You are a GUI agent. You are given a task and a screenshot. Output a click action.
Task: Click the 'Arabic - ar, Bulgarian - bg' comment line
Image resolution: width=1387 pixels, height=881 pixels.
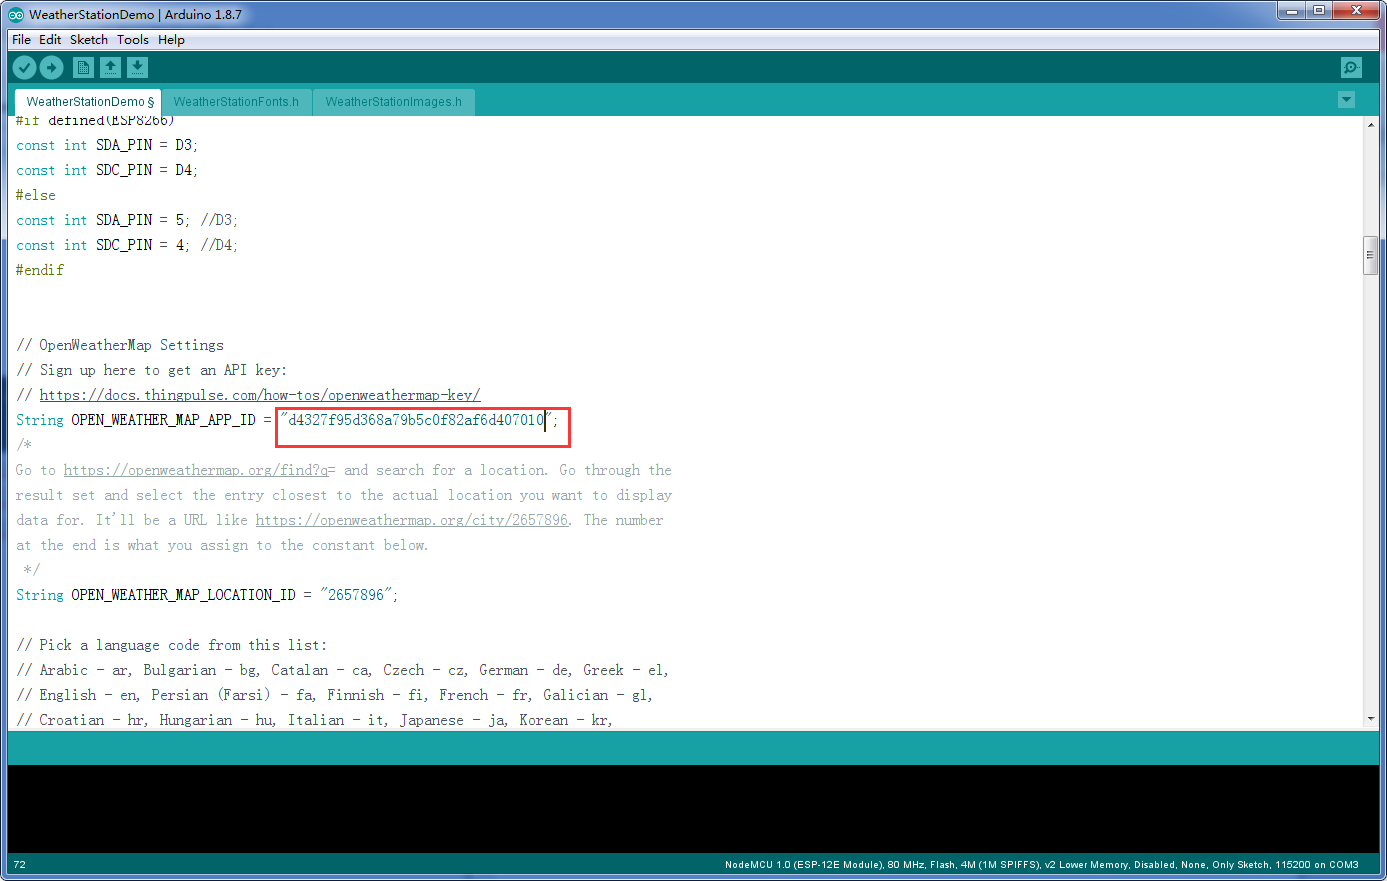pos(343,670)
